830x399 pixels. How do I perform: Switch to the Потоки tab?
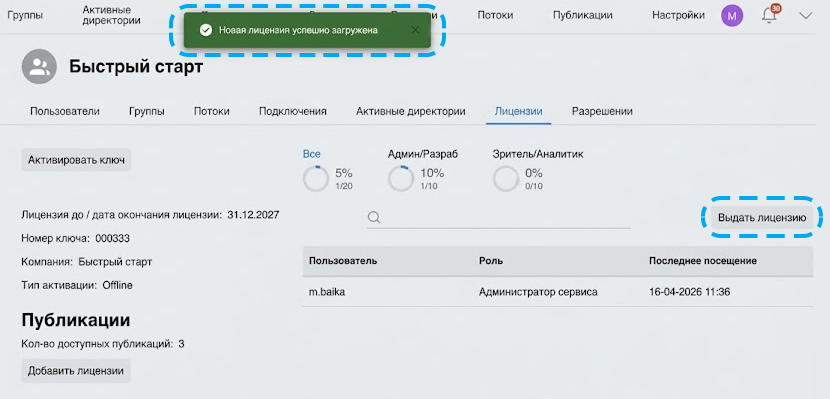[x=211, y=111]
